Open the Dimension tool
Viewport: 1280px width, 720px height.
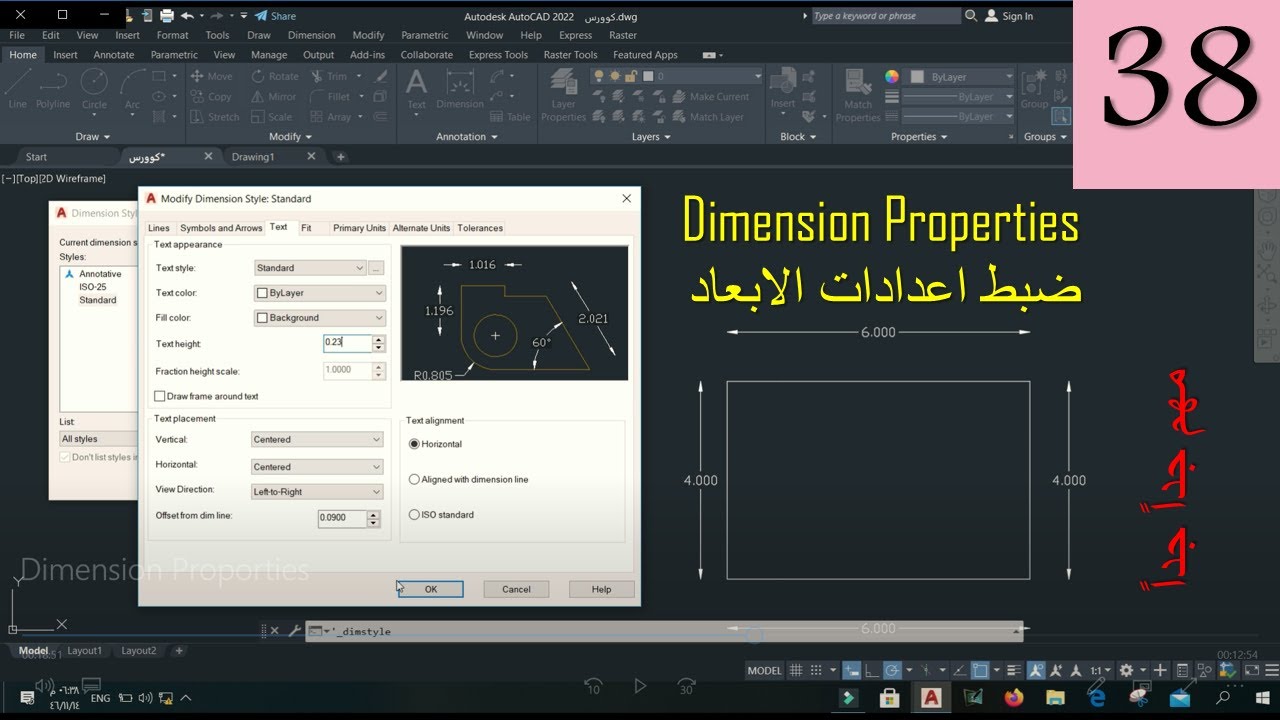pos(460,89)
